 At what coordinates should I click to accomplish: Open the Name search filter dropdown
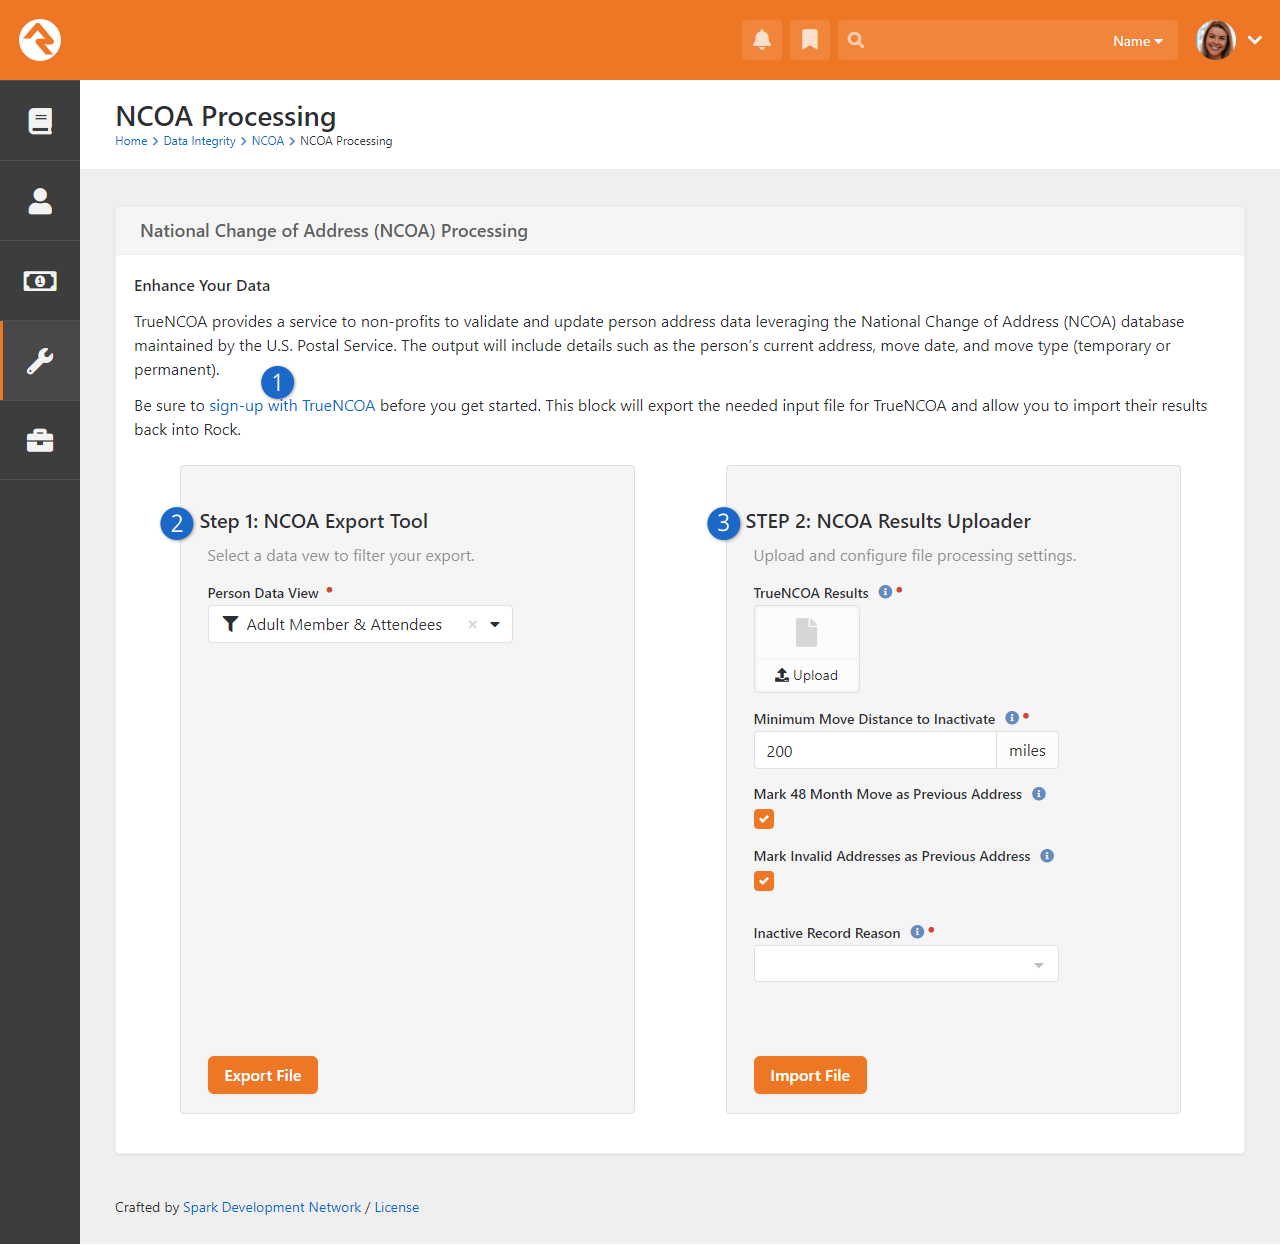pos(1138,41)
